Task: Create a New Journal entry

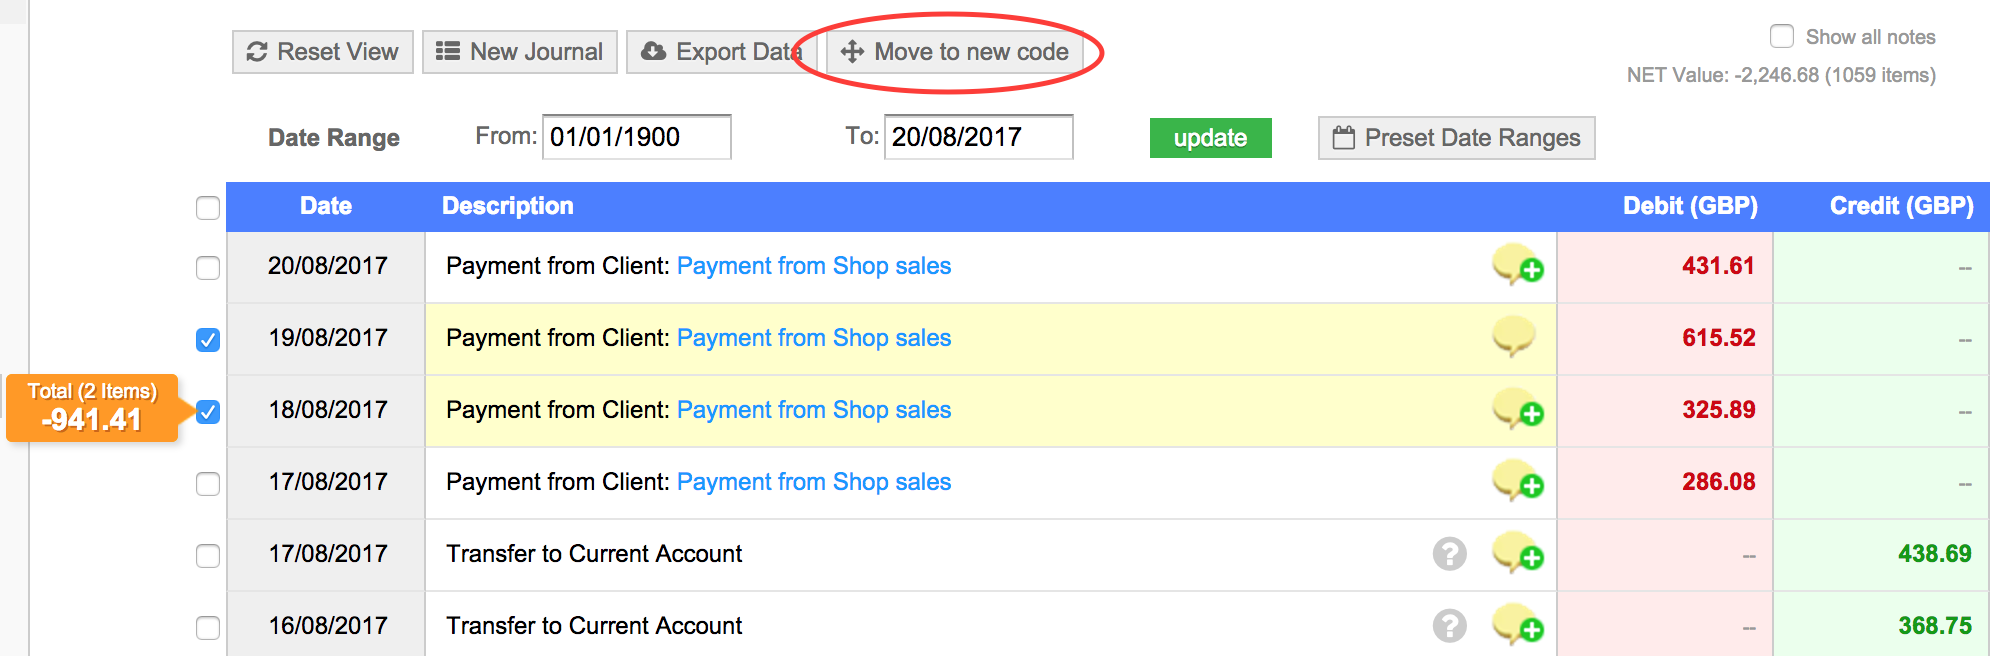Action: tap(520, 52)
